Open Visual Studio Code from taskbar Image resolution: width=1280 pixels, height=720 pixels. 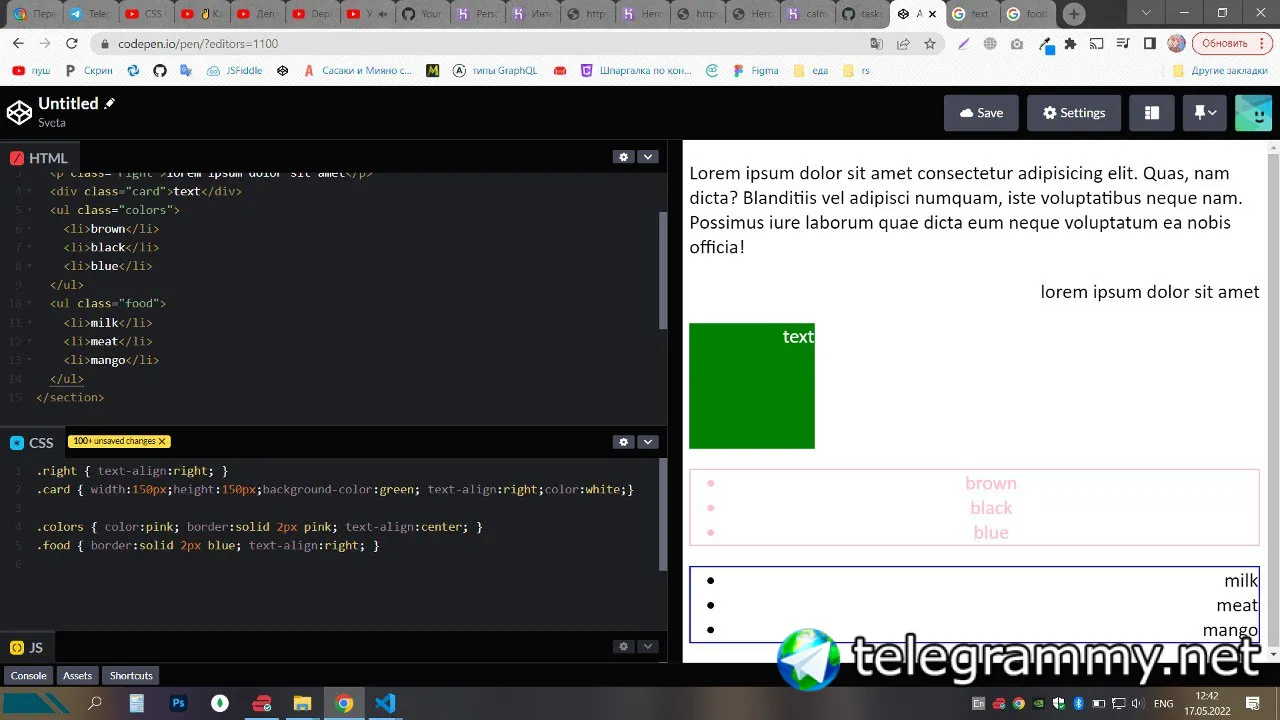pyautogui.click(x=386, y=704)
